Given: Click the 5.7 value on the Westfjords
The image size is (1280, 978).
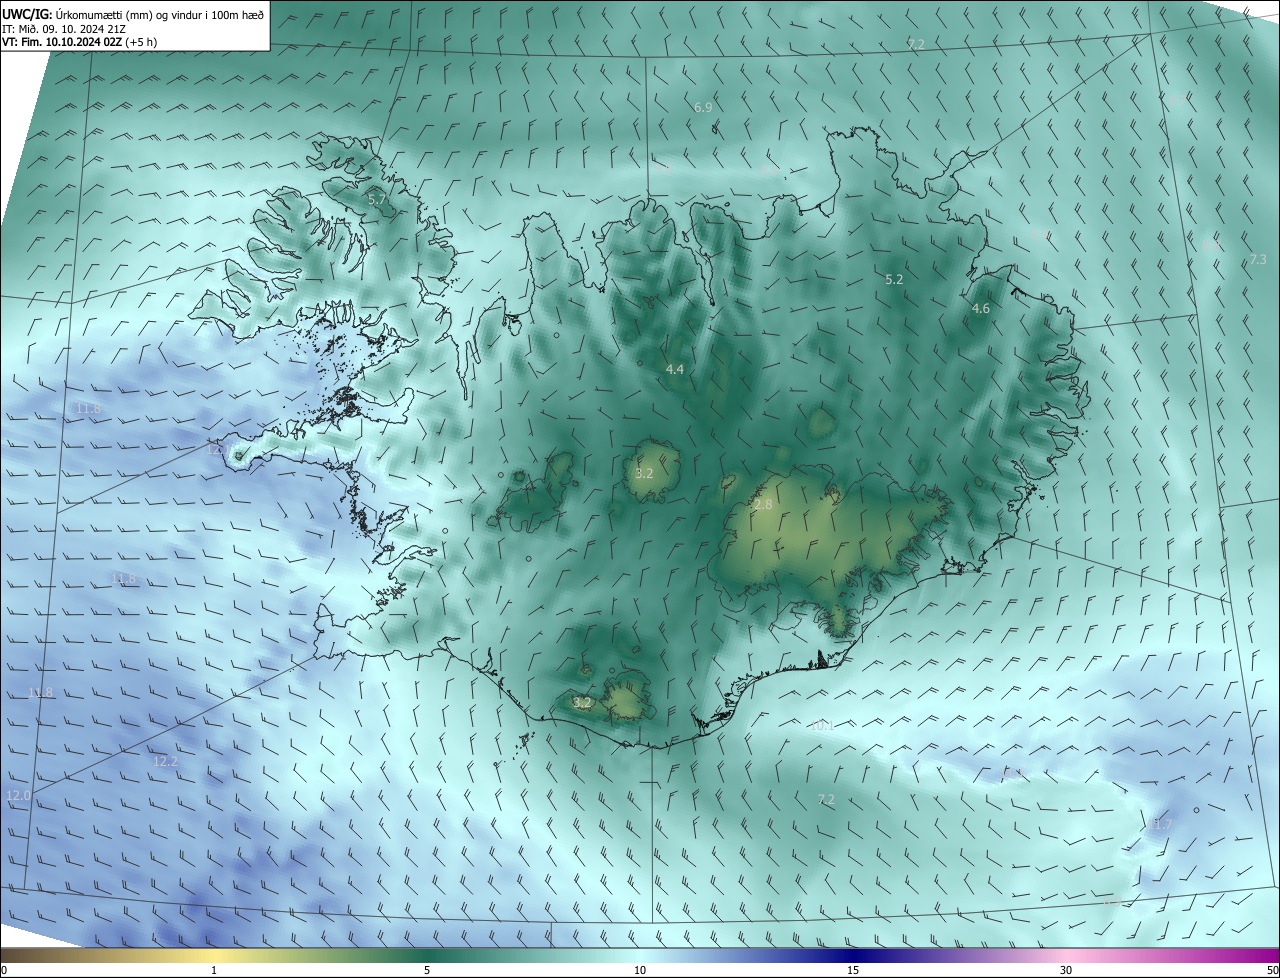Looking at the screenshot, I should point(377,200).
